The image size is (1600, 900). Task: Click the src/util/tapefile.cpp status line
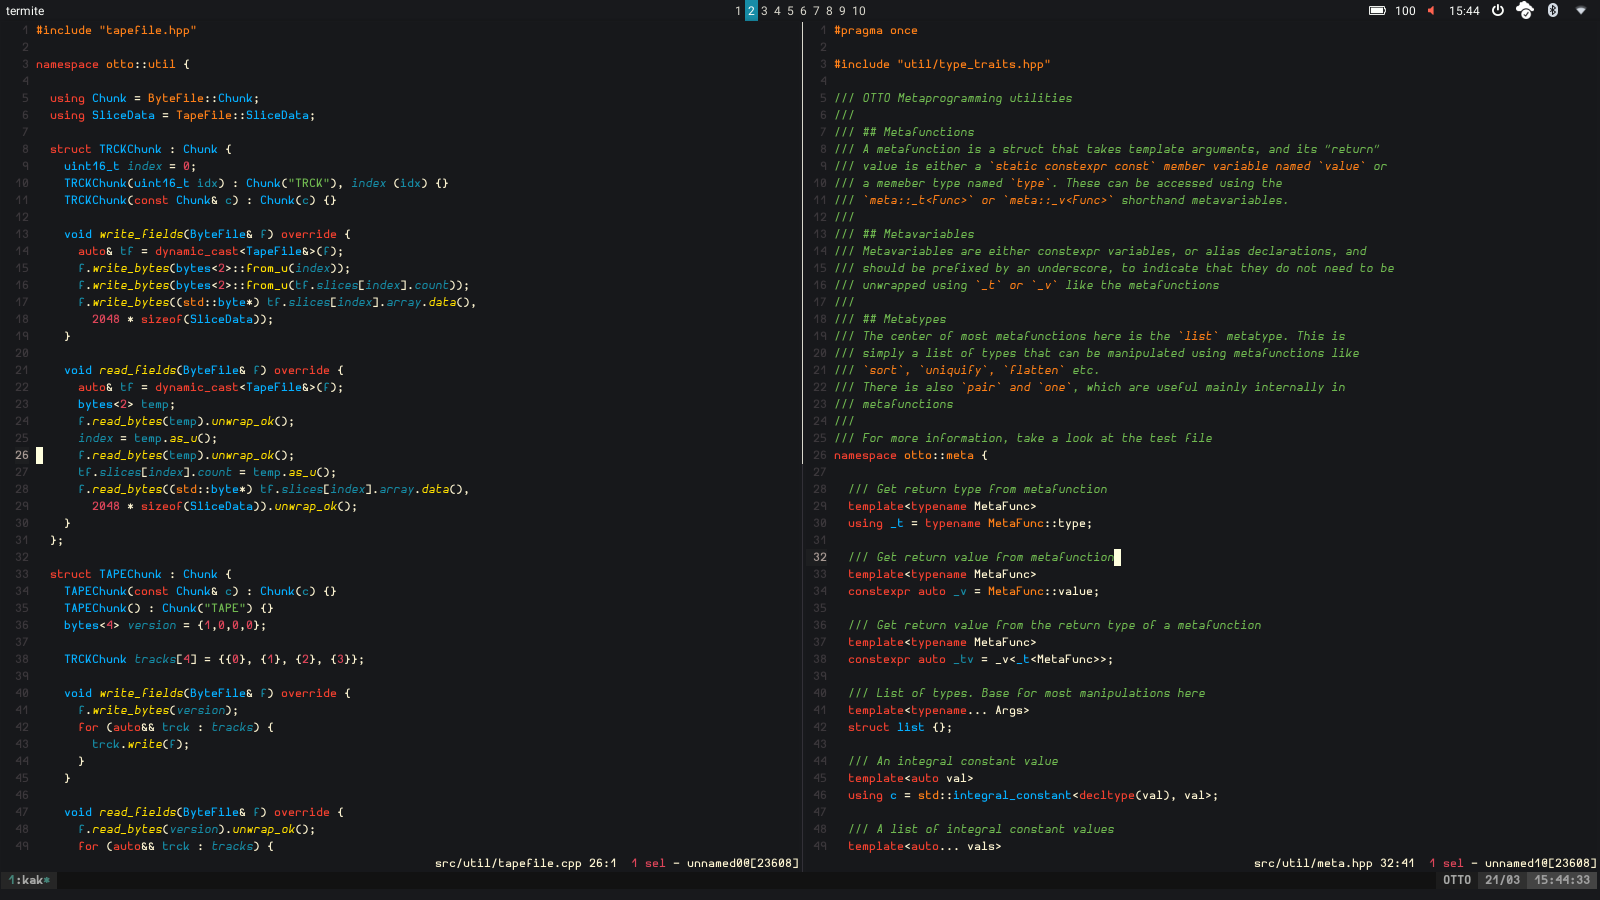507,863
